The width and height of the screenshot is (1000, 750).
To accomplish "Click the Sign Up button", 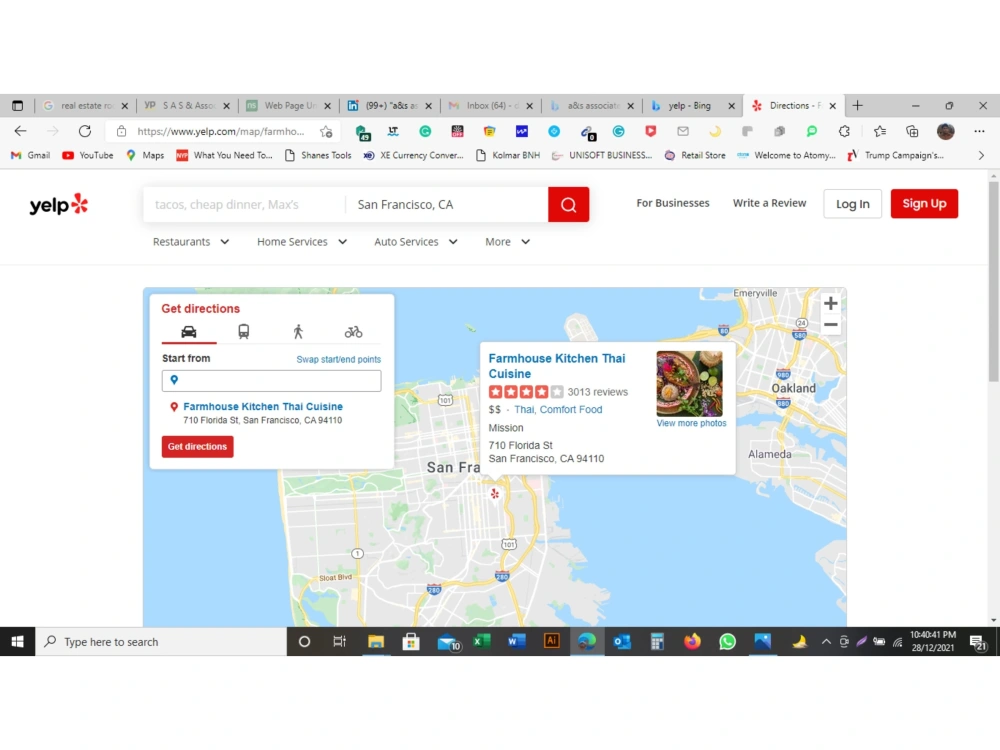I will (924, 204).
